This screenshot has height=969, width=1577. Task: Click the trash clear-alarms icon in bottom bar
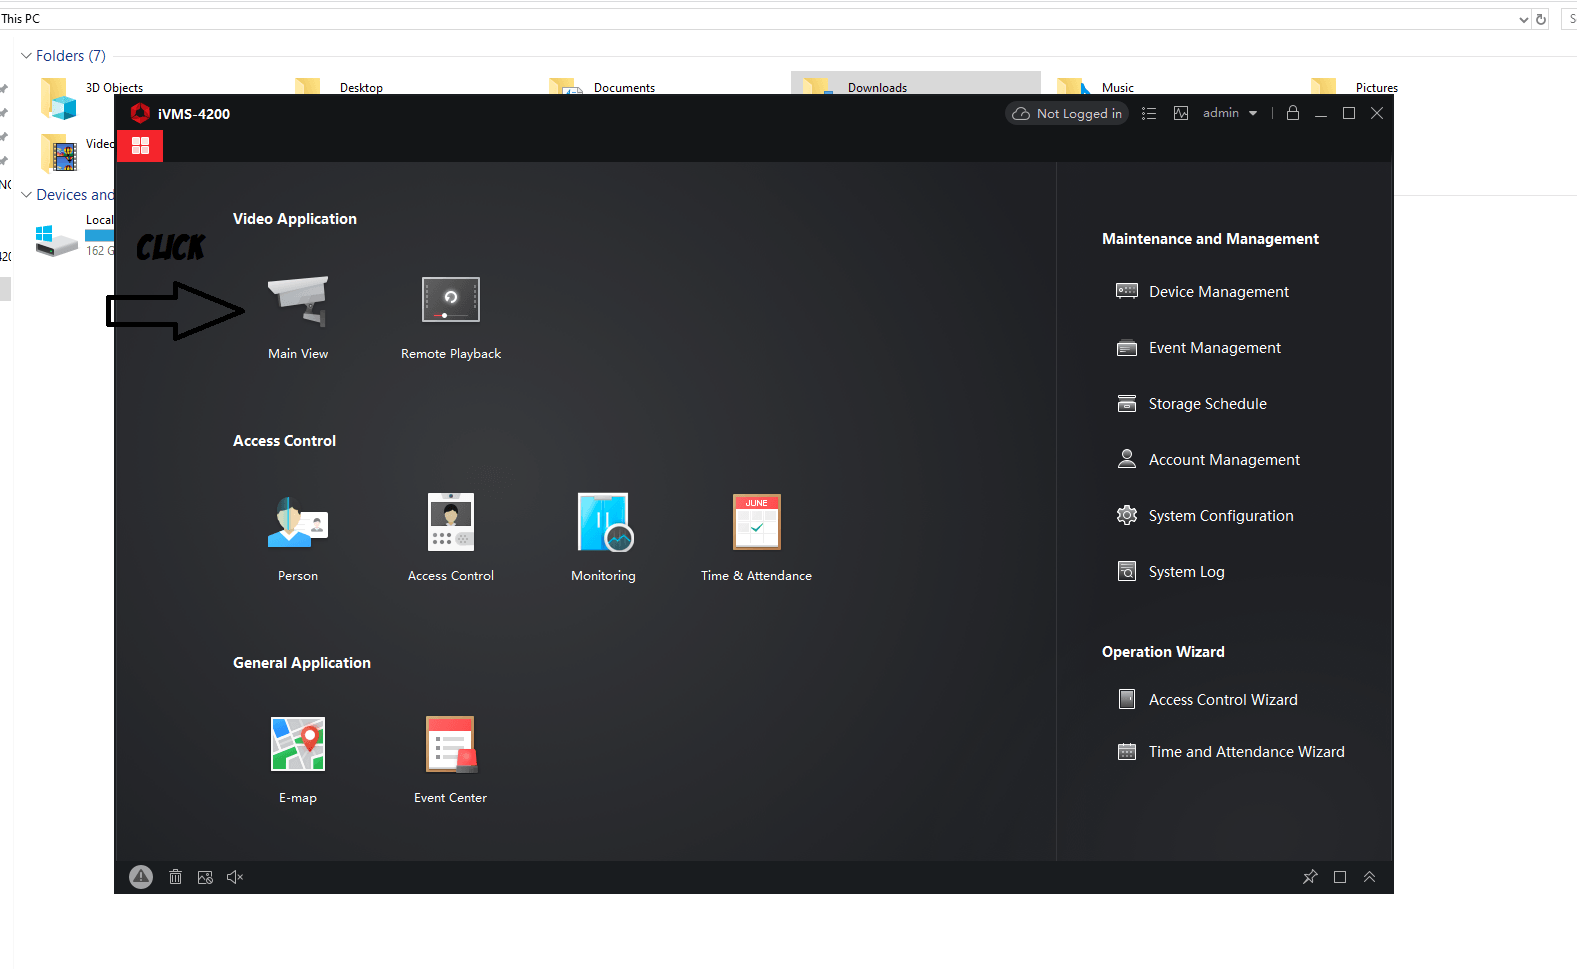click(175, 877)
